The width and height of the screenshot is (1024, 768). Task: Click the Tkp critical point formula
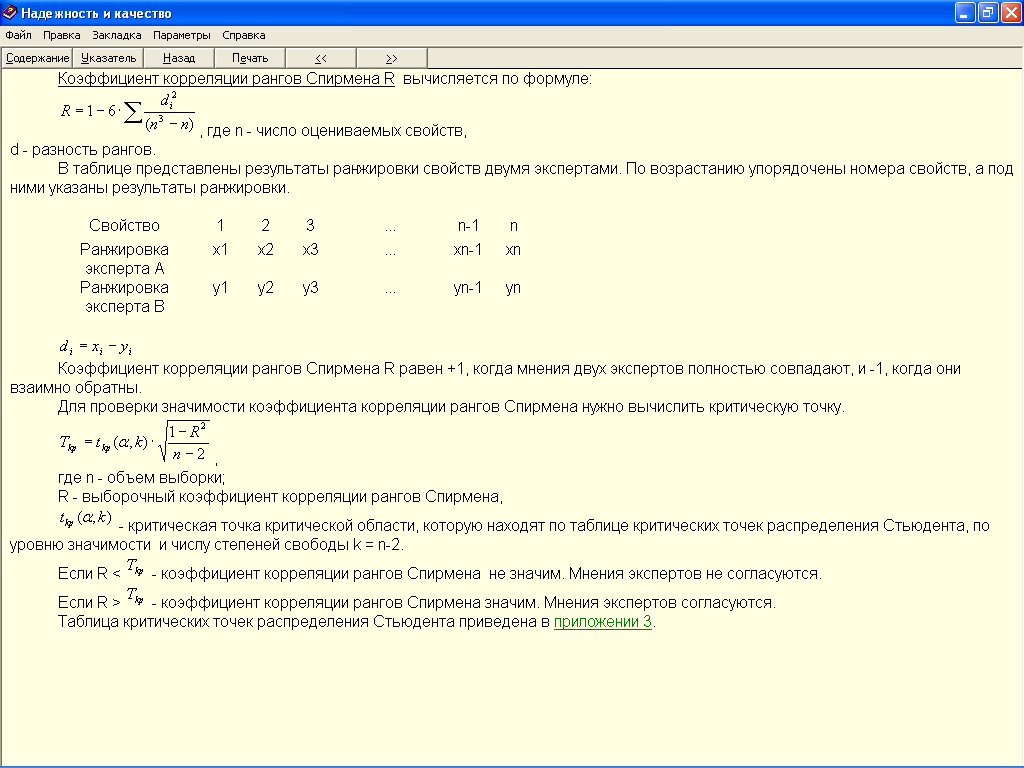click(135, 441)
